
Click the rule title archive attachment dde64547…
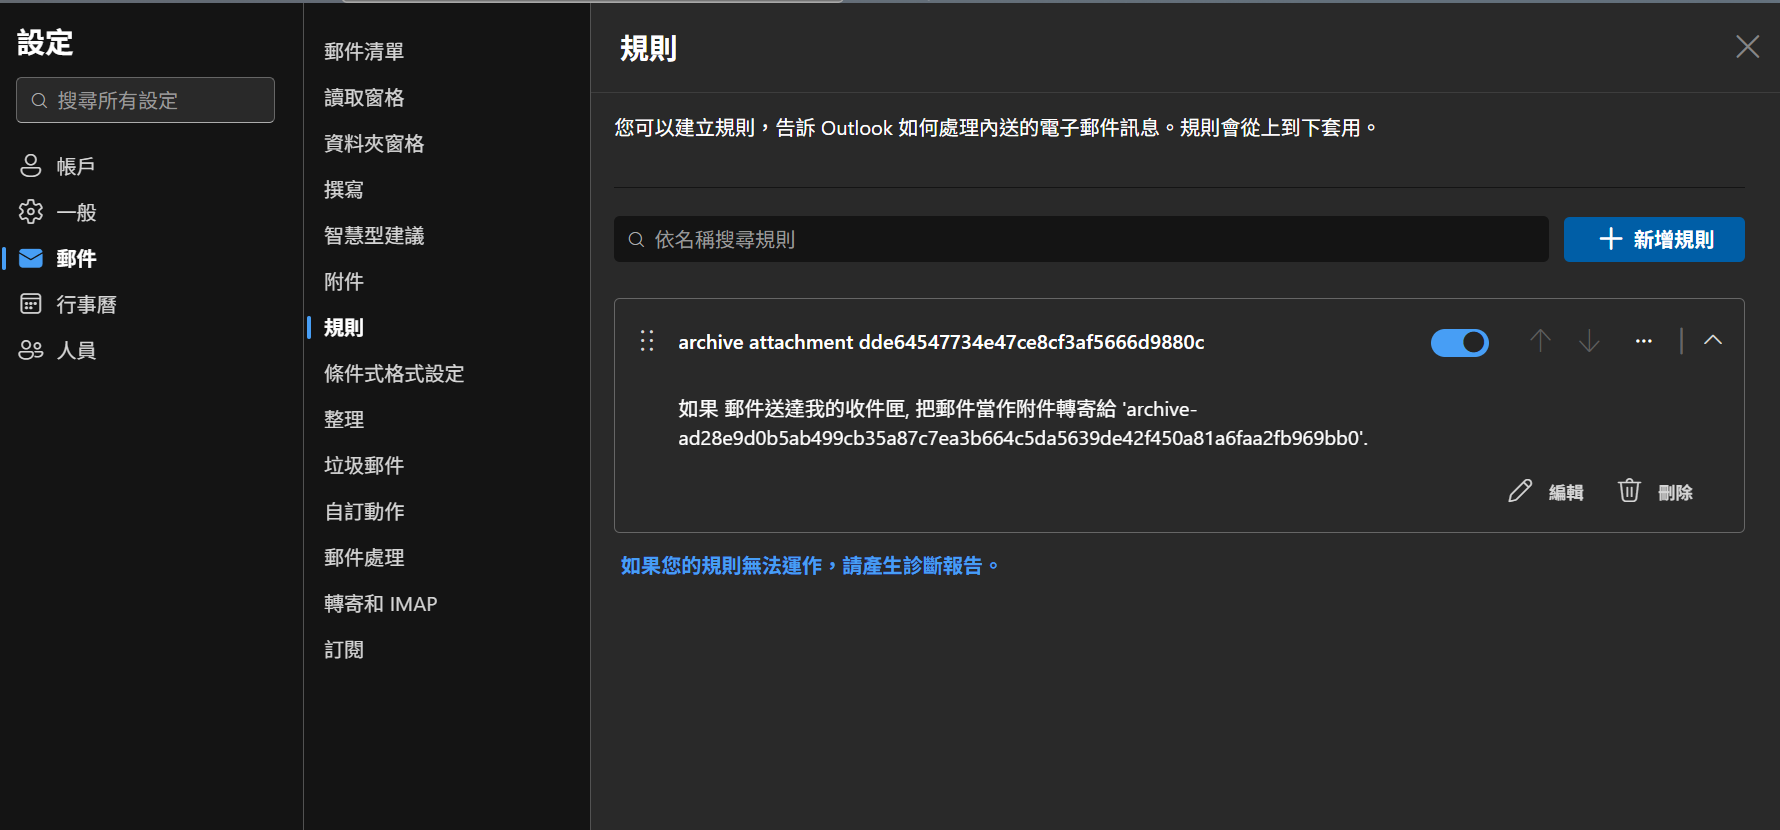coord(941,342)
